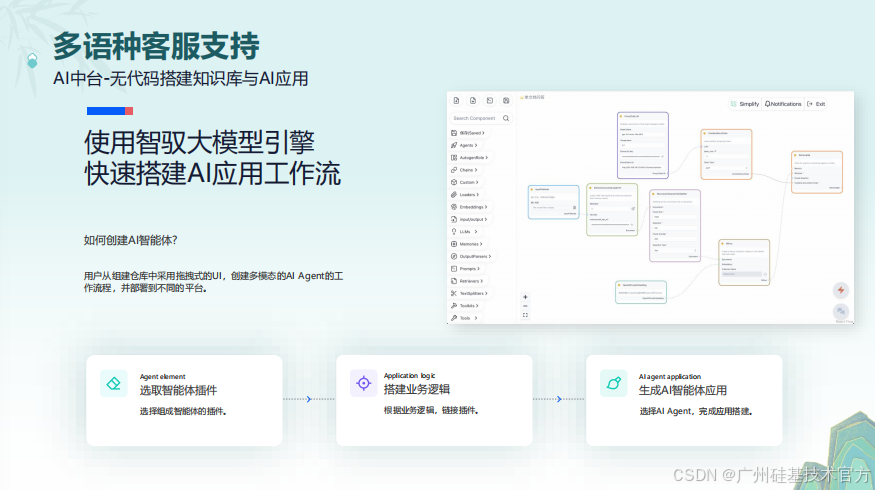This screenshot has width=875, height=490.
Task: Click the green Agent element card icon
Action: pos(113,383)
